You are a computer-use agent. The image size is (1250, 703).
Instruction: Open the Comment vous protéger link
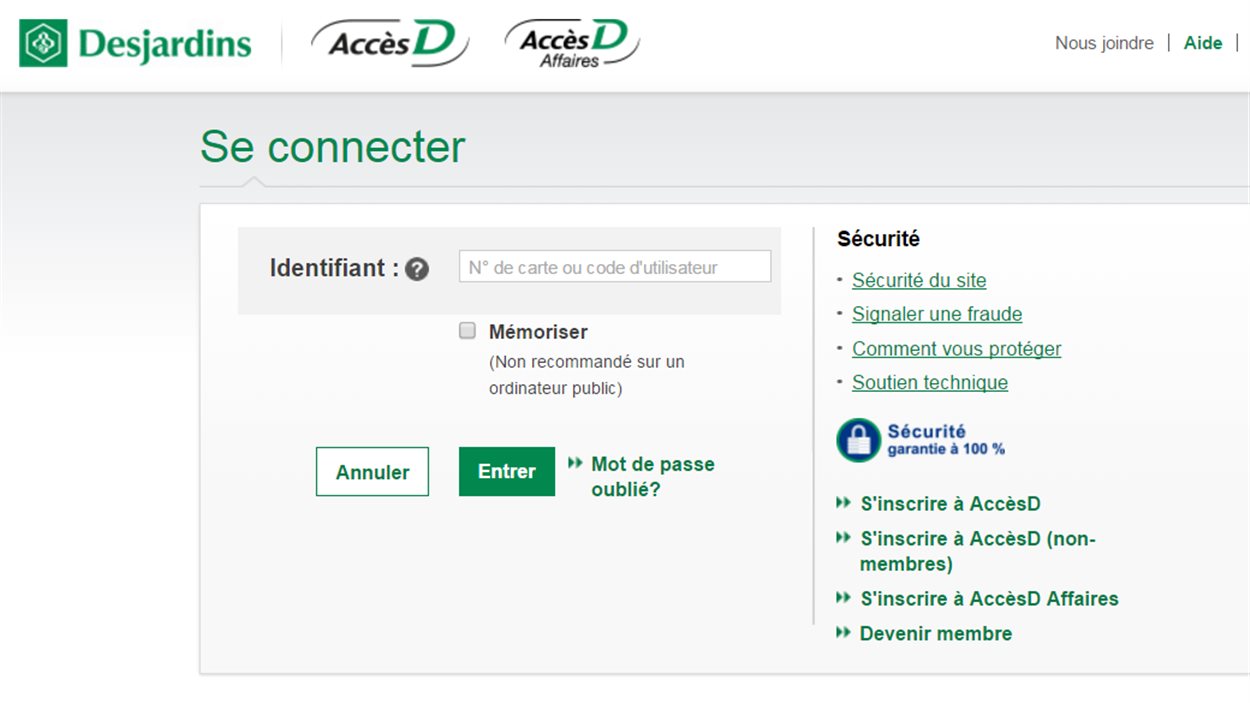point(956,349)
